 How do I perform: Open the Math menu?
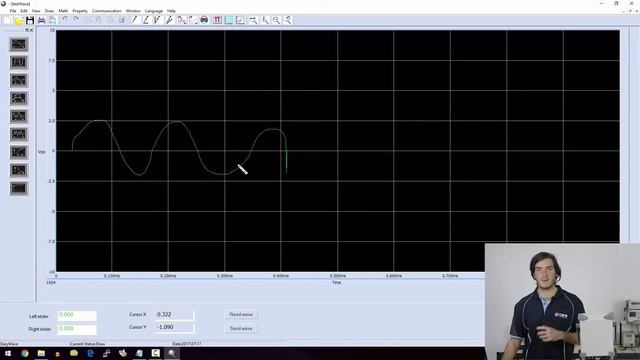63,11
